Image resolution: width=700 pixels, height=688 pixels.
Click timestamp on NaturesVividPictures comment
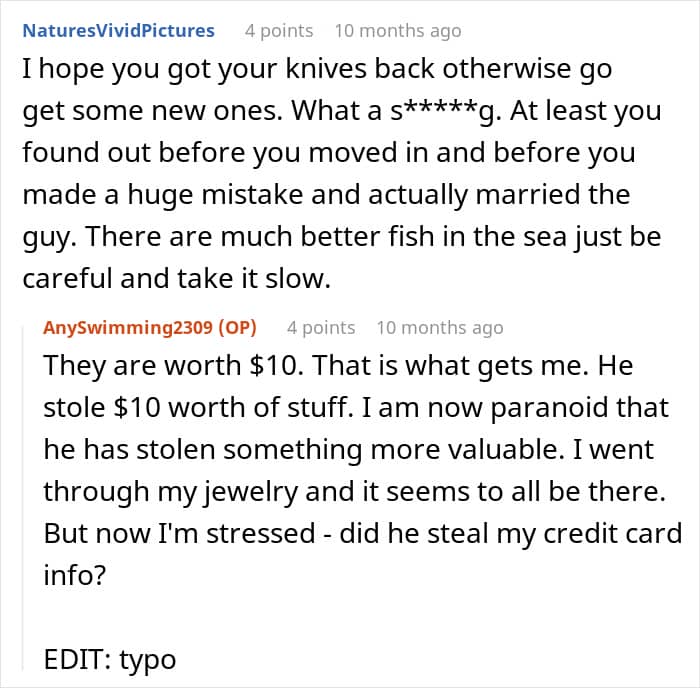[x=397, y=31]
